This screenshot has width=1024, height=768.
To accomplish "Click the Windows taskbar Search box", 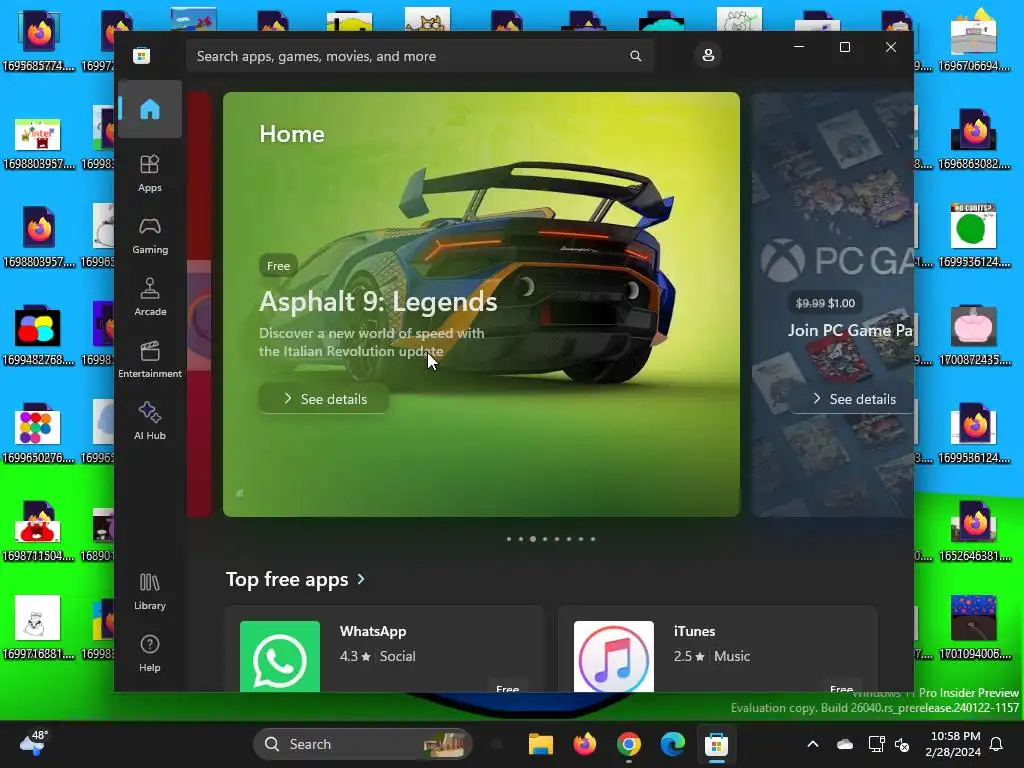I will 362,744.
